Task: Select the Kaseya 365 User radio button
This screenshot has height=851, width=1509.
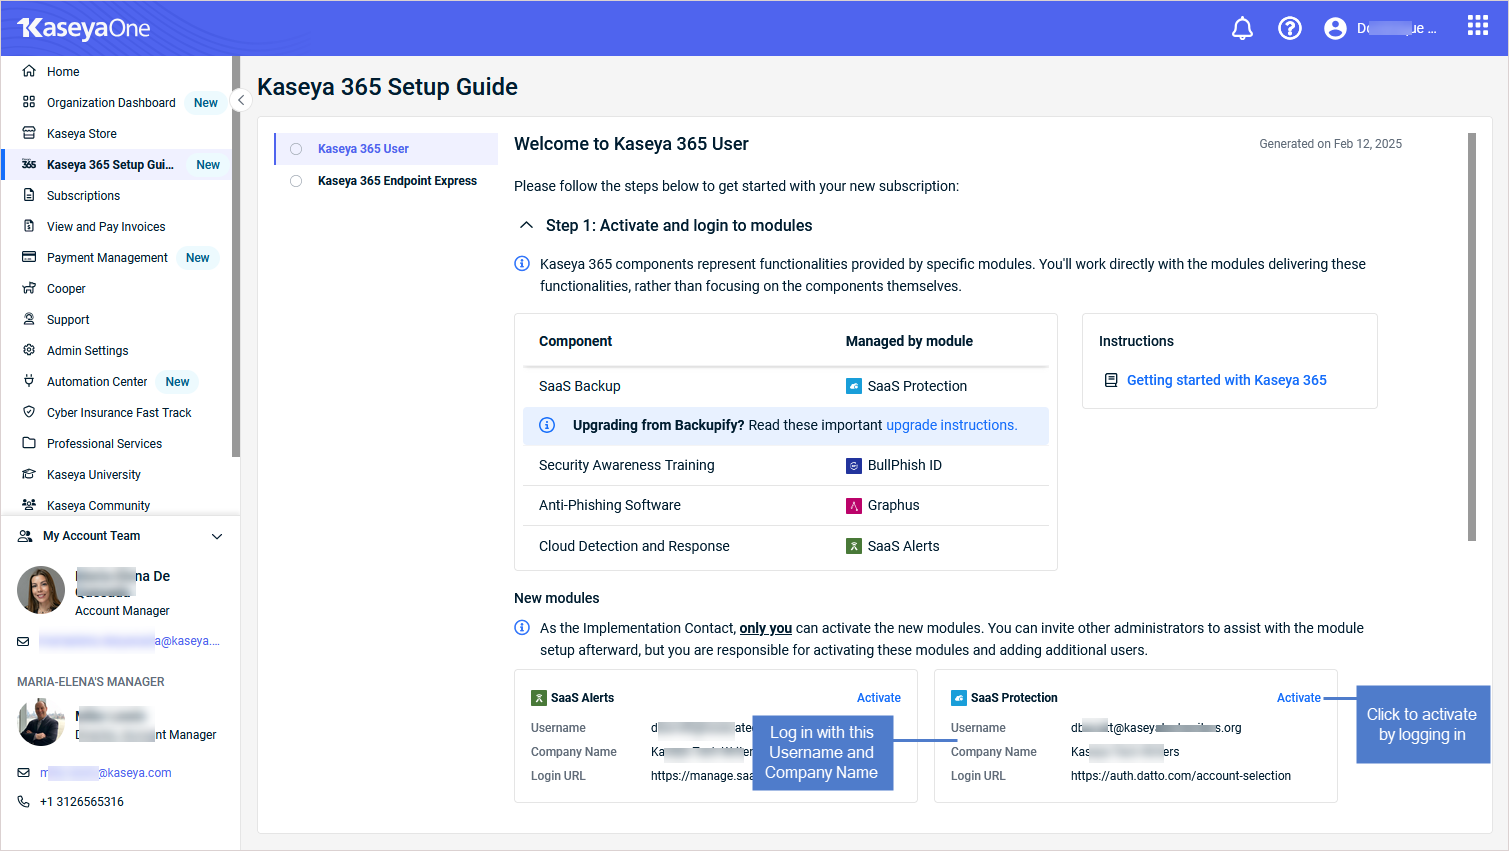Action: 296,149
